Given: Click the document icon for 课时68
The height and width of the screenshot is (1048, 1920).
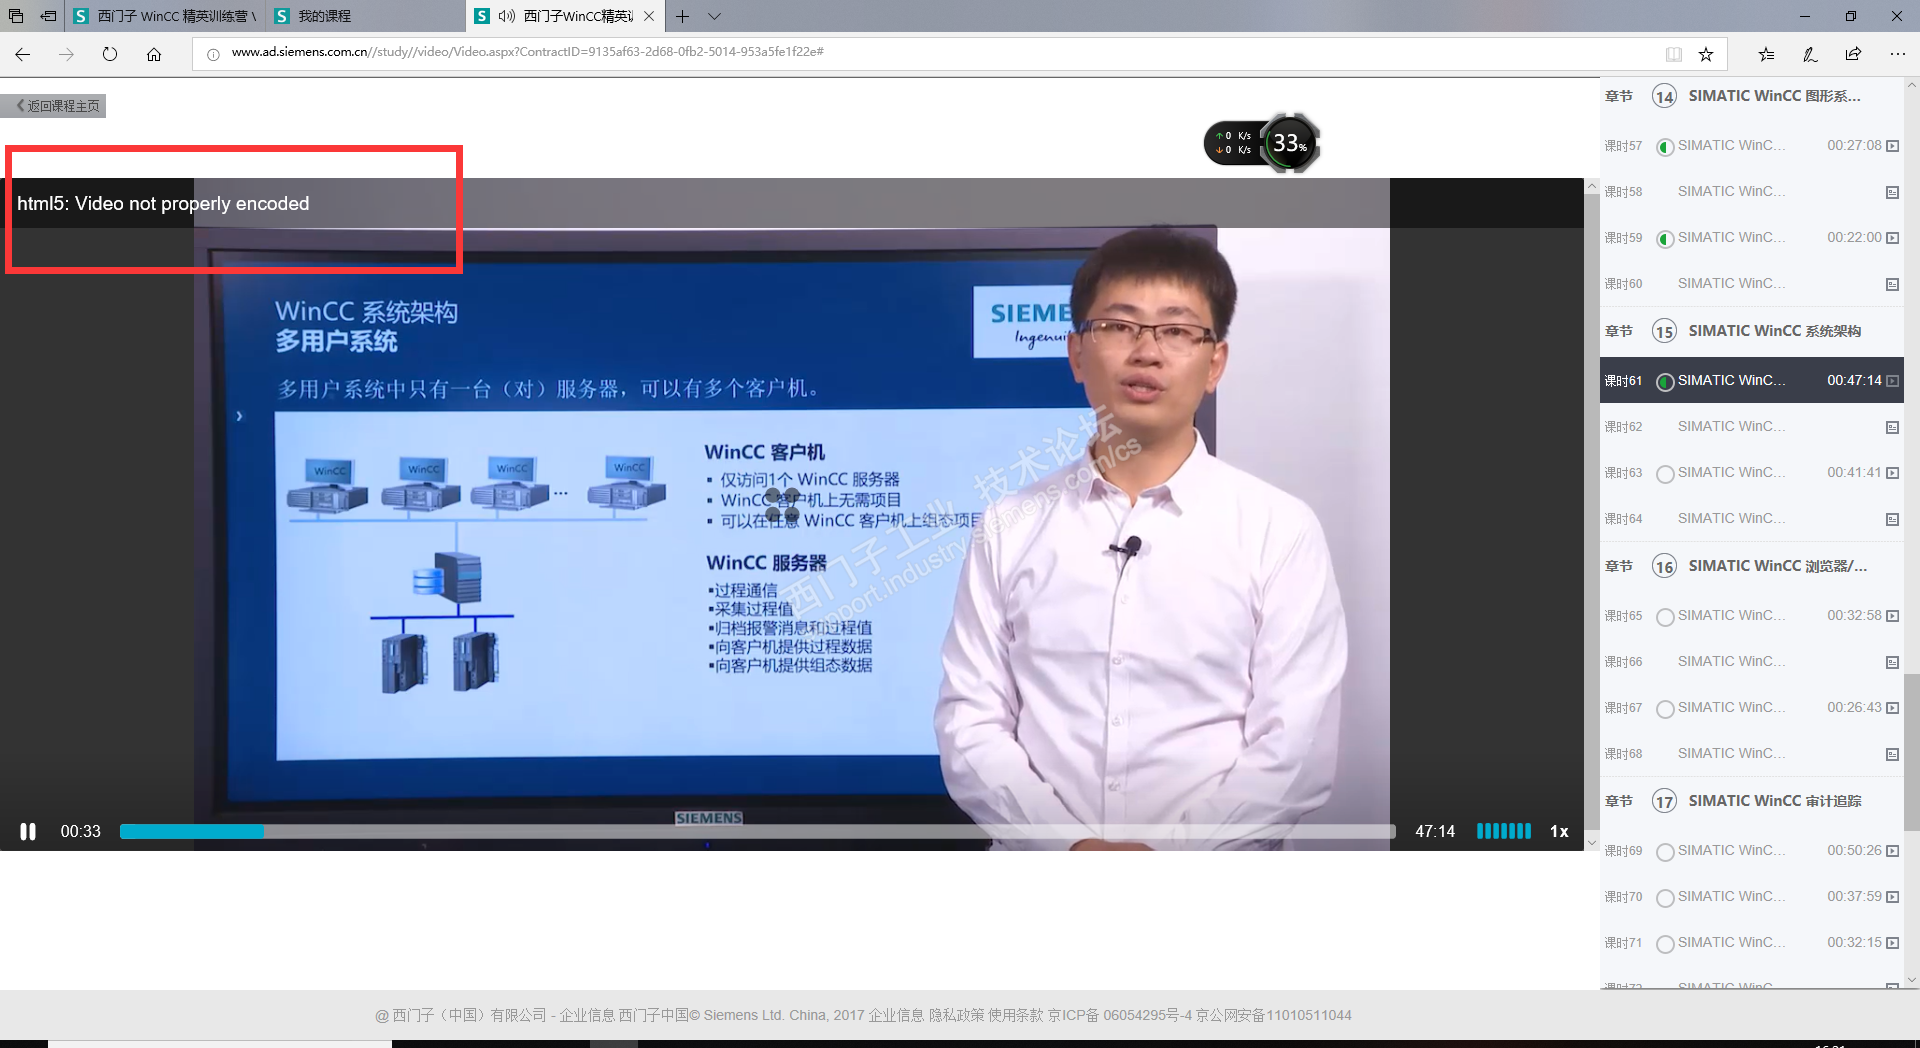Looking at the screenshot, I should point(1892,754).
